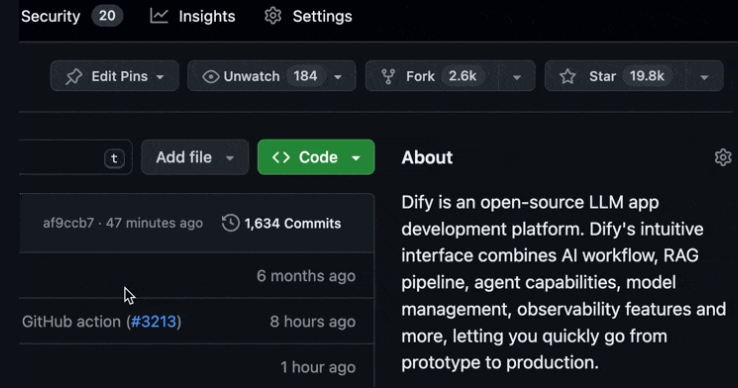Open the Star lists dropdown arrow
Image resolution: width=738 pixels, height=388 pixels.
click(704, 76)
